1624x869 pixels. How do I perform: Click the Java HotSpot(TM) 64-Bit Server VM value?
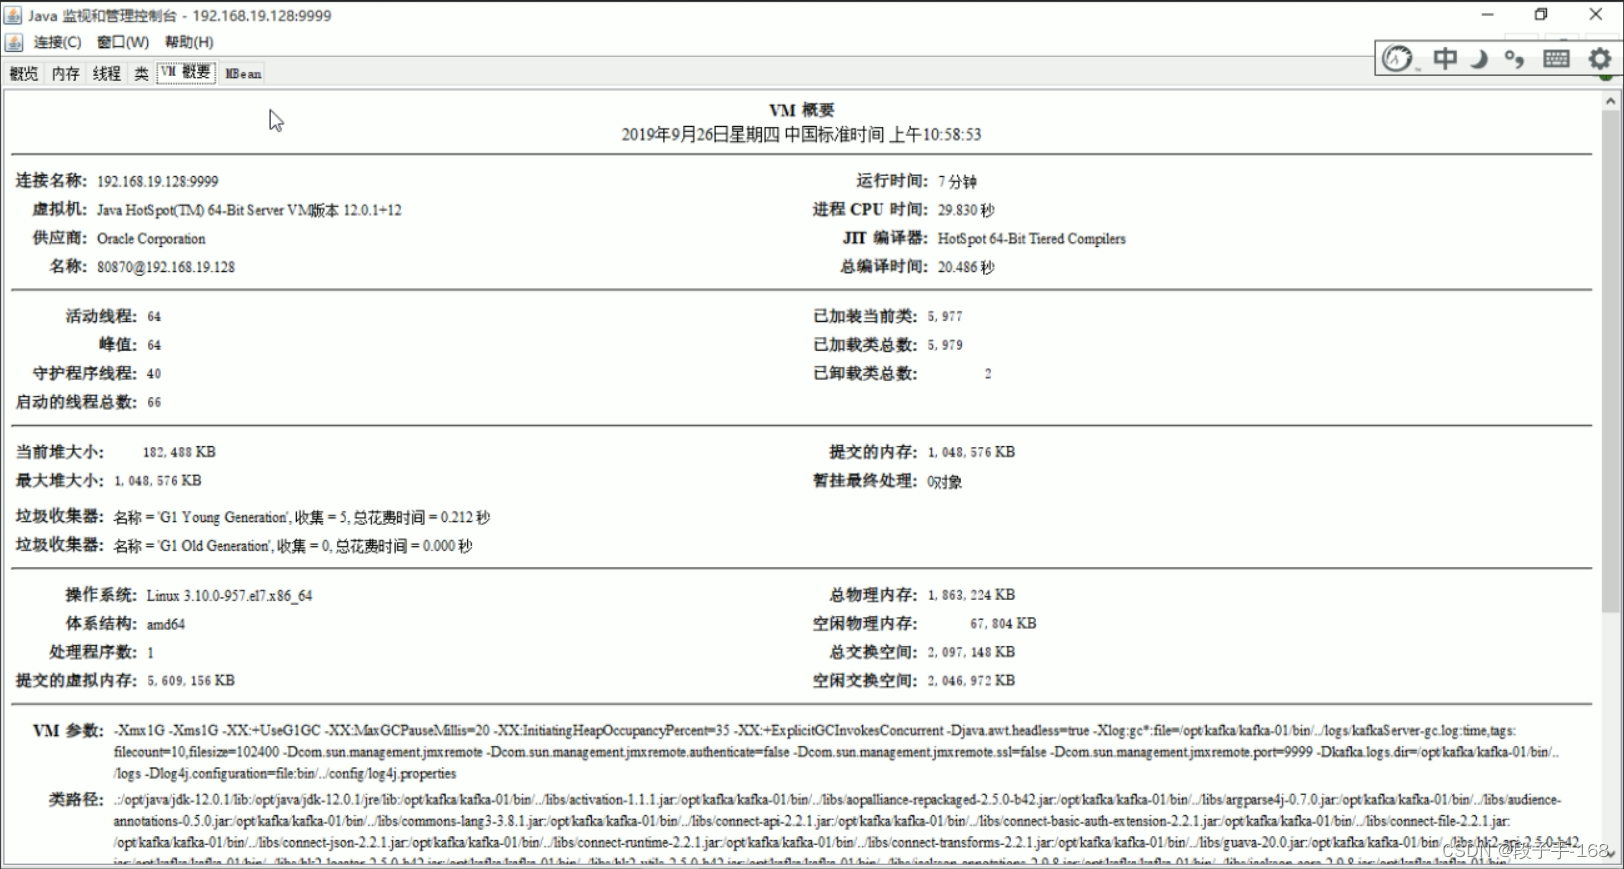tap(249, 210)
